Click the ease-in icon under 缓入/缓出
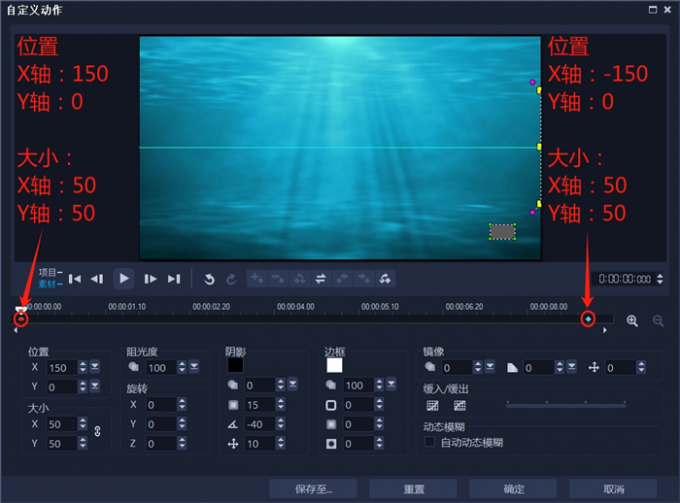680x503 pixels. tap(432, 405)
